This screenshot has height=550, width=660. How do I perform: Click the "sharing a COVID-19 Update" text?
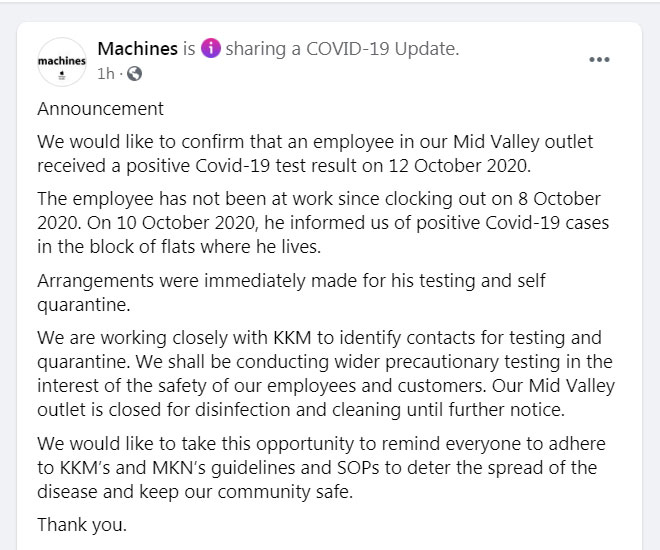tap(342, 49)
